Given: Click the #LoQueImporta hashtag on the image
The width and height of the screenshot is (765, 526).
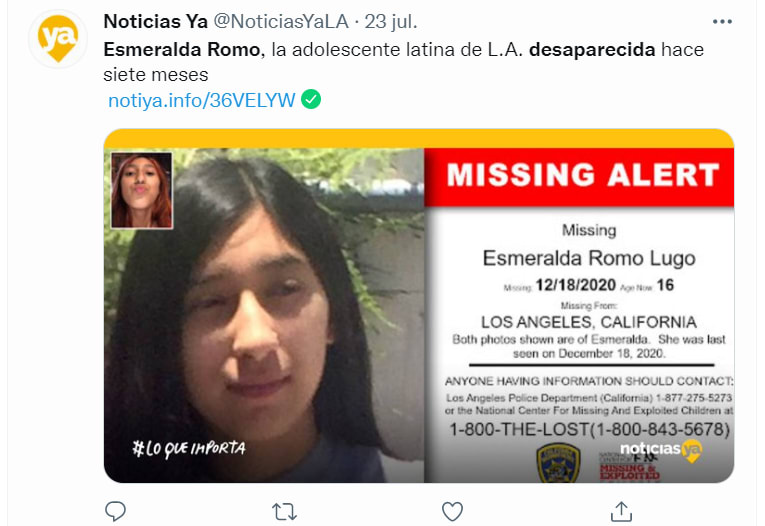Looking at the screenshot, I should [x=189, y=448].
